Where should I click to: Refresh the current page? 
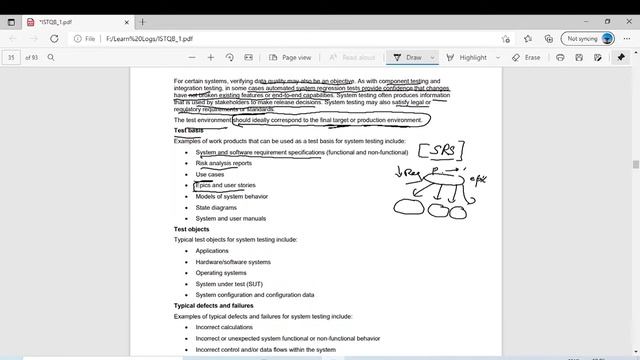54,39
